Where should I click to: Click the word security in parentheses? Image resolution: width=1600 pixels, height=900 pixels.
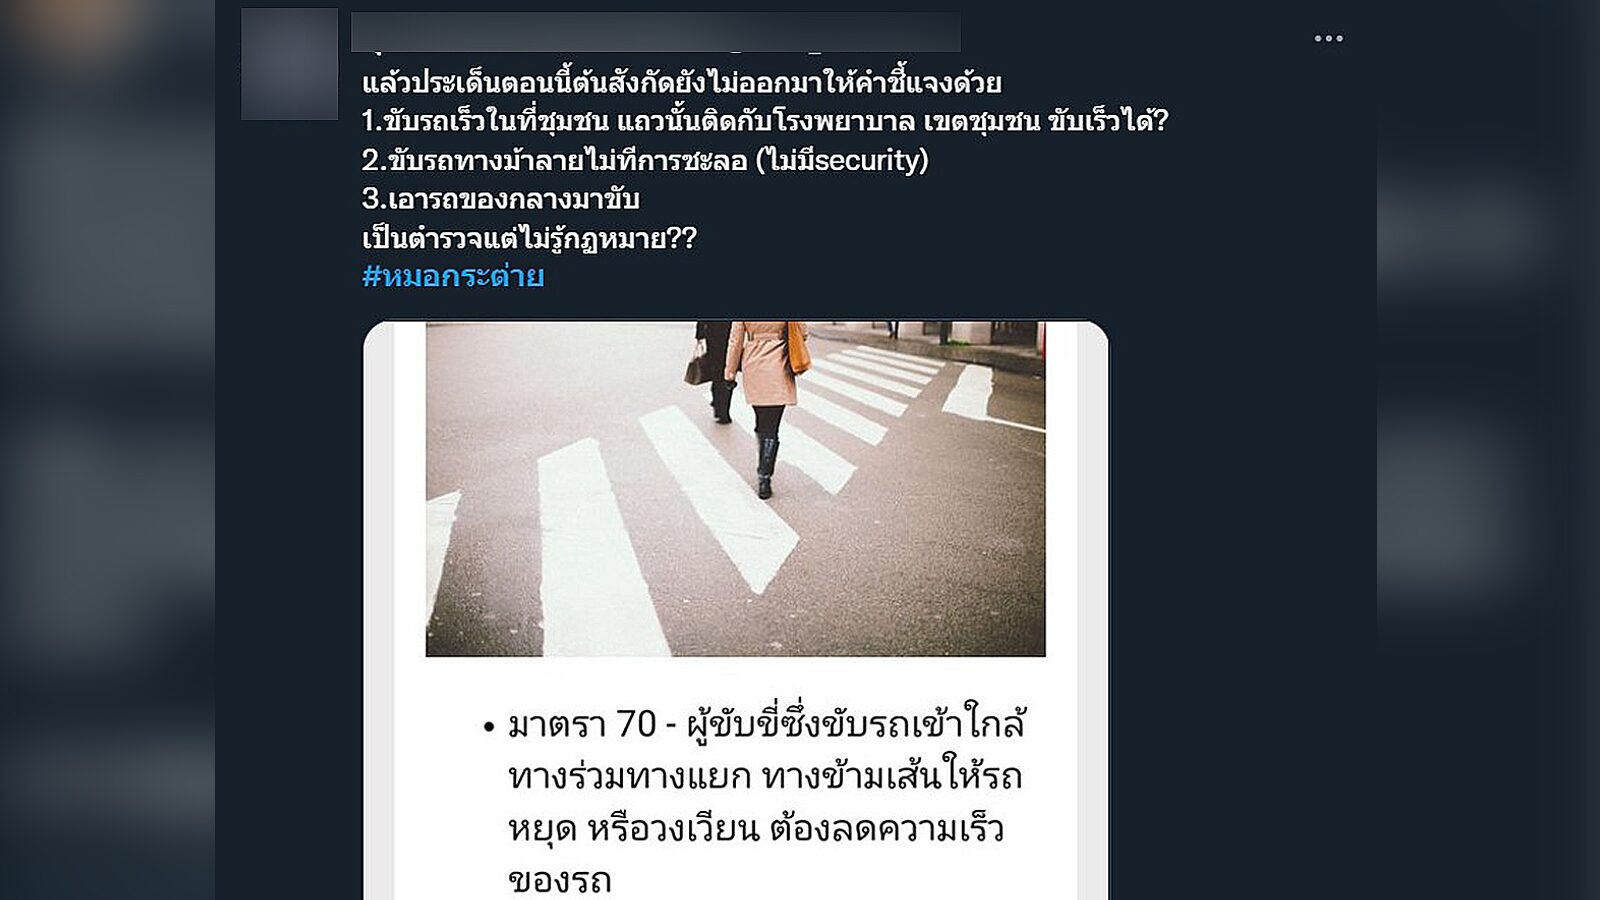[868, 160]
